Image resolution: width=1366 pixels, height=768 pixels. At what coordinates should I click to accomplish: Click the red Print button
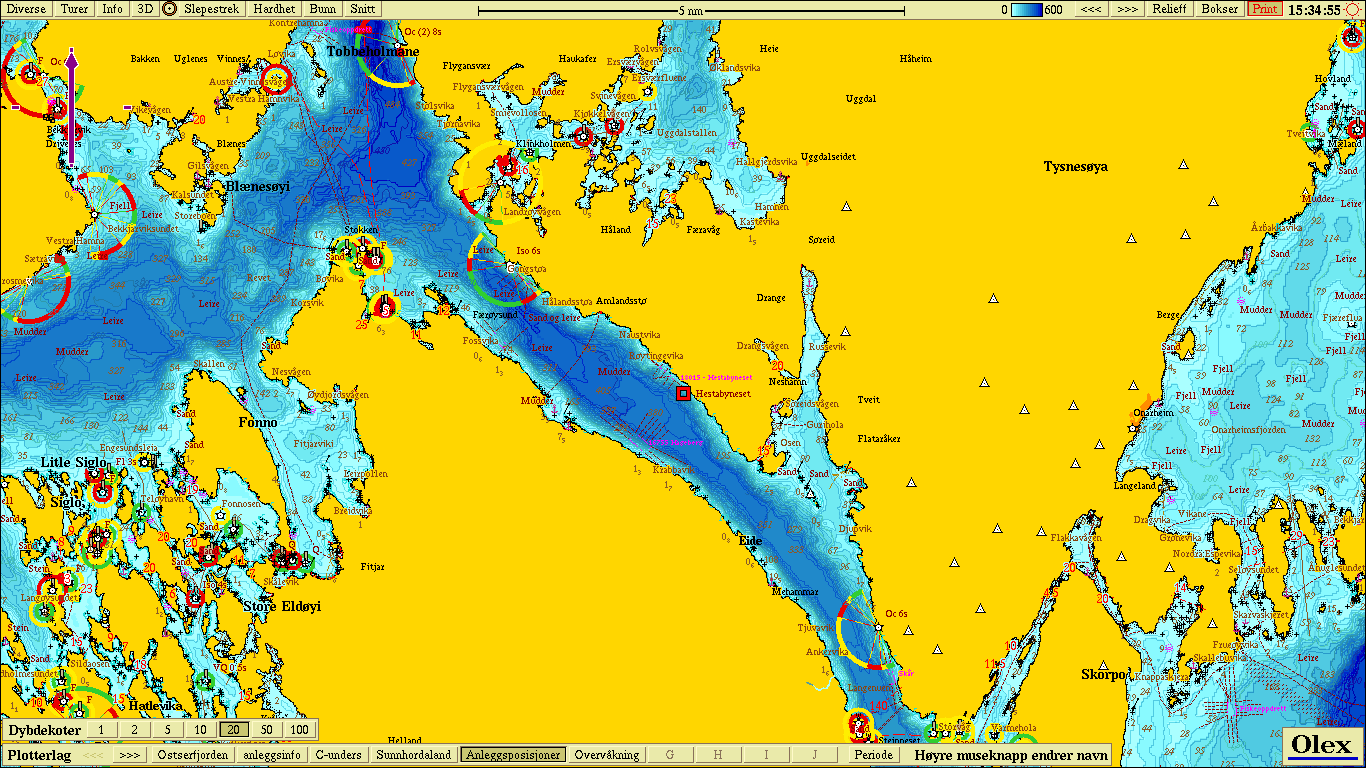coord(1264,9)
